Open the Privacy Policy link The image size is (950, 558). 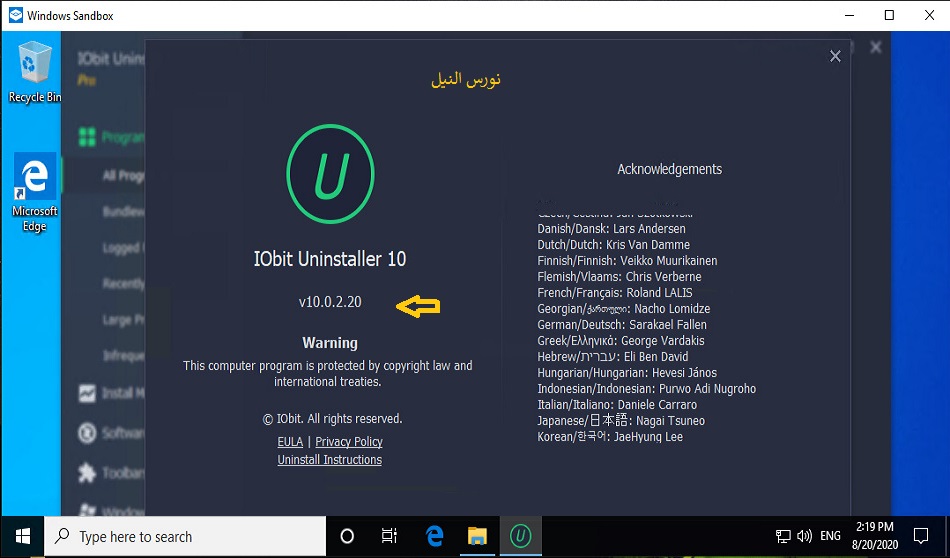coord(348,441)
